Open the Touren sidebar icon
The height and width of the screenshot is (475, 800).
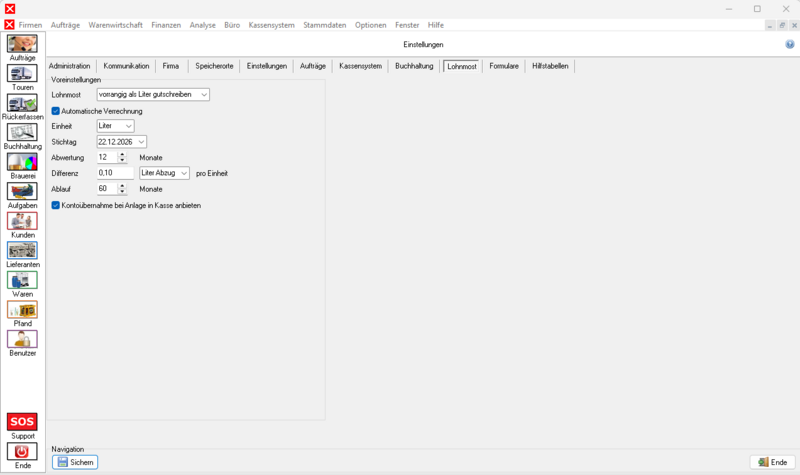click(x=22, y=74)
